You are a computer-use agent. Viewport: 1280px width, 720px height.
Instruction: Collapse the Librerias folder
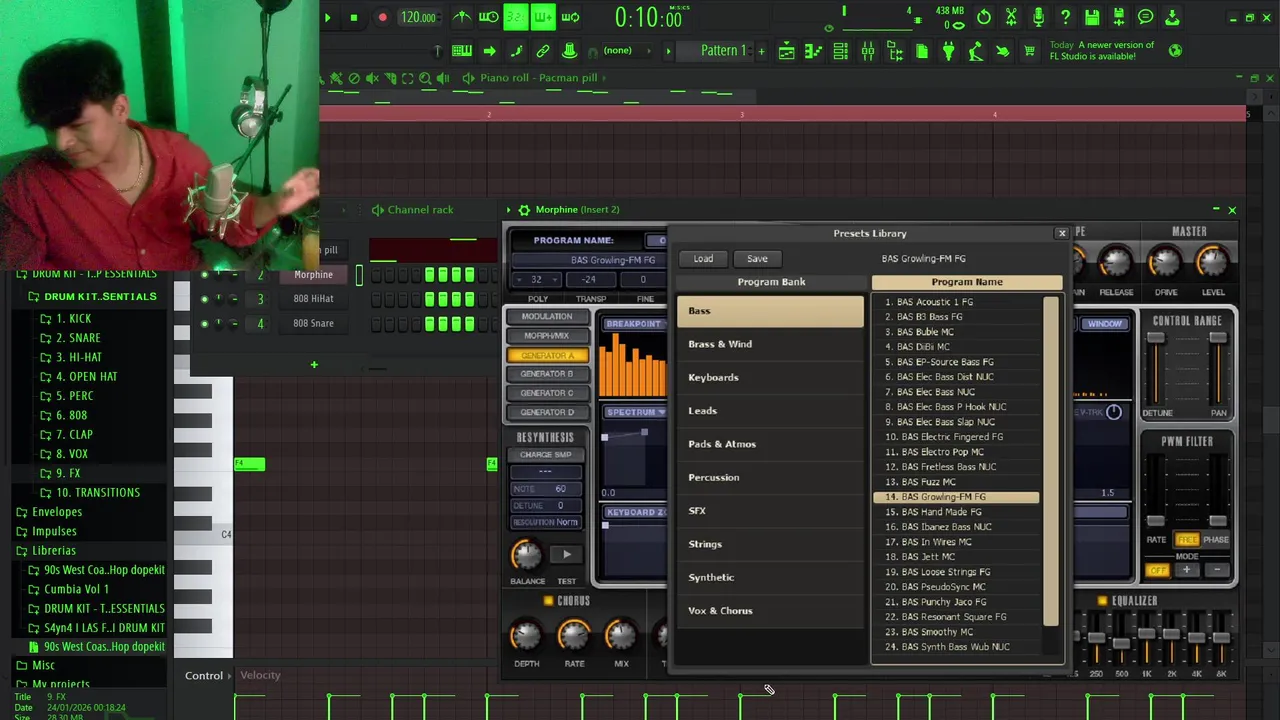tap(54, 550)
